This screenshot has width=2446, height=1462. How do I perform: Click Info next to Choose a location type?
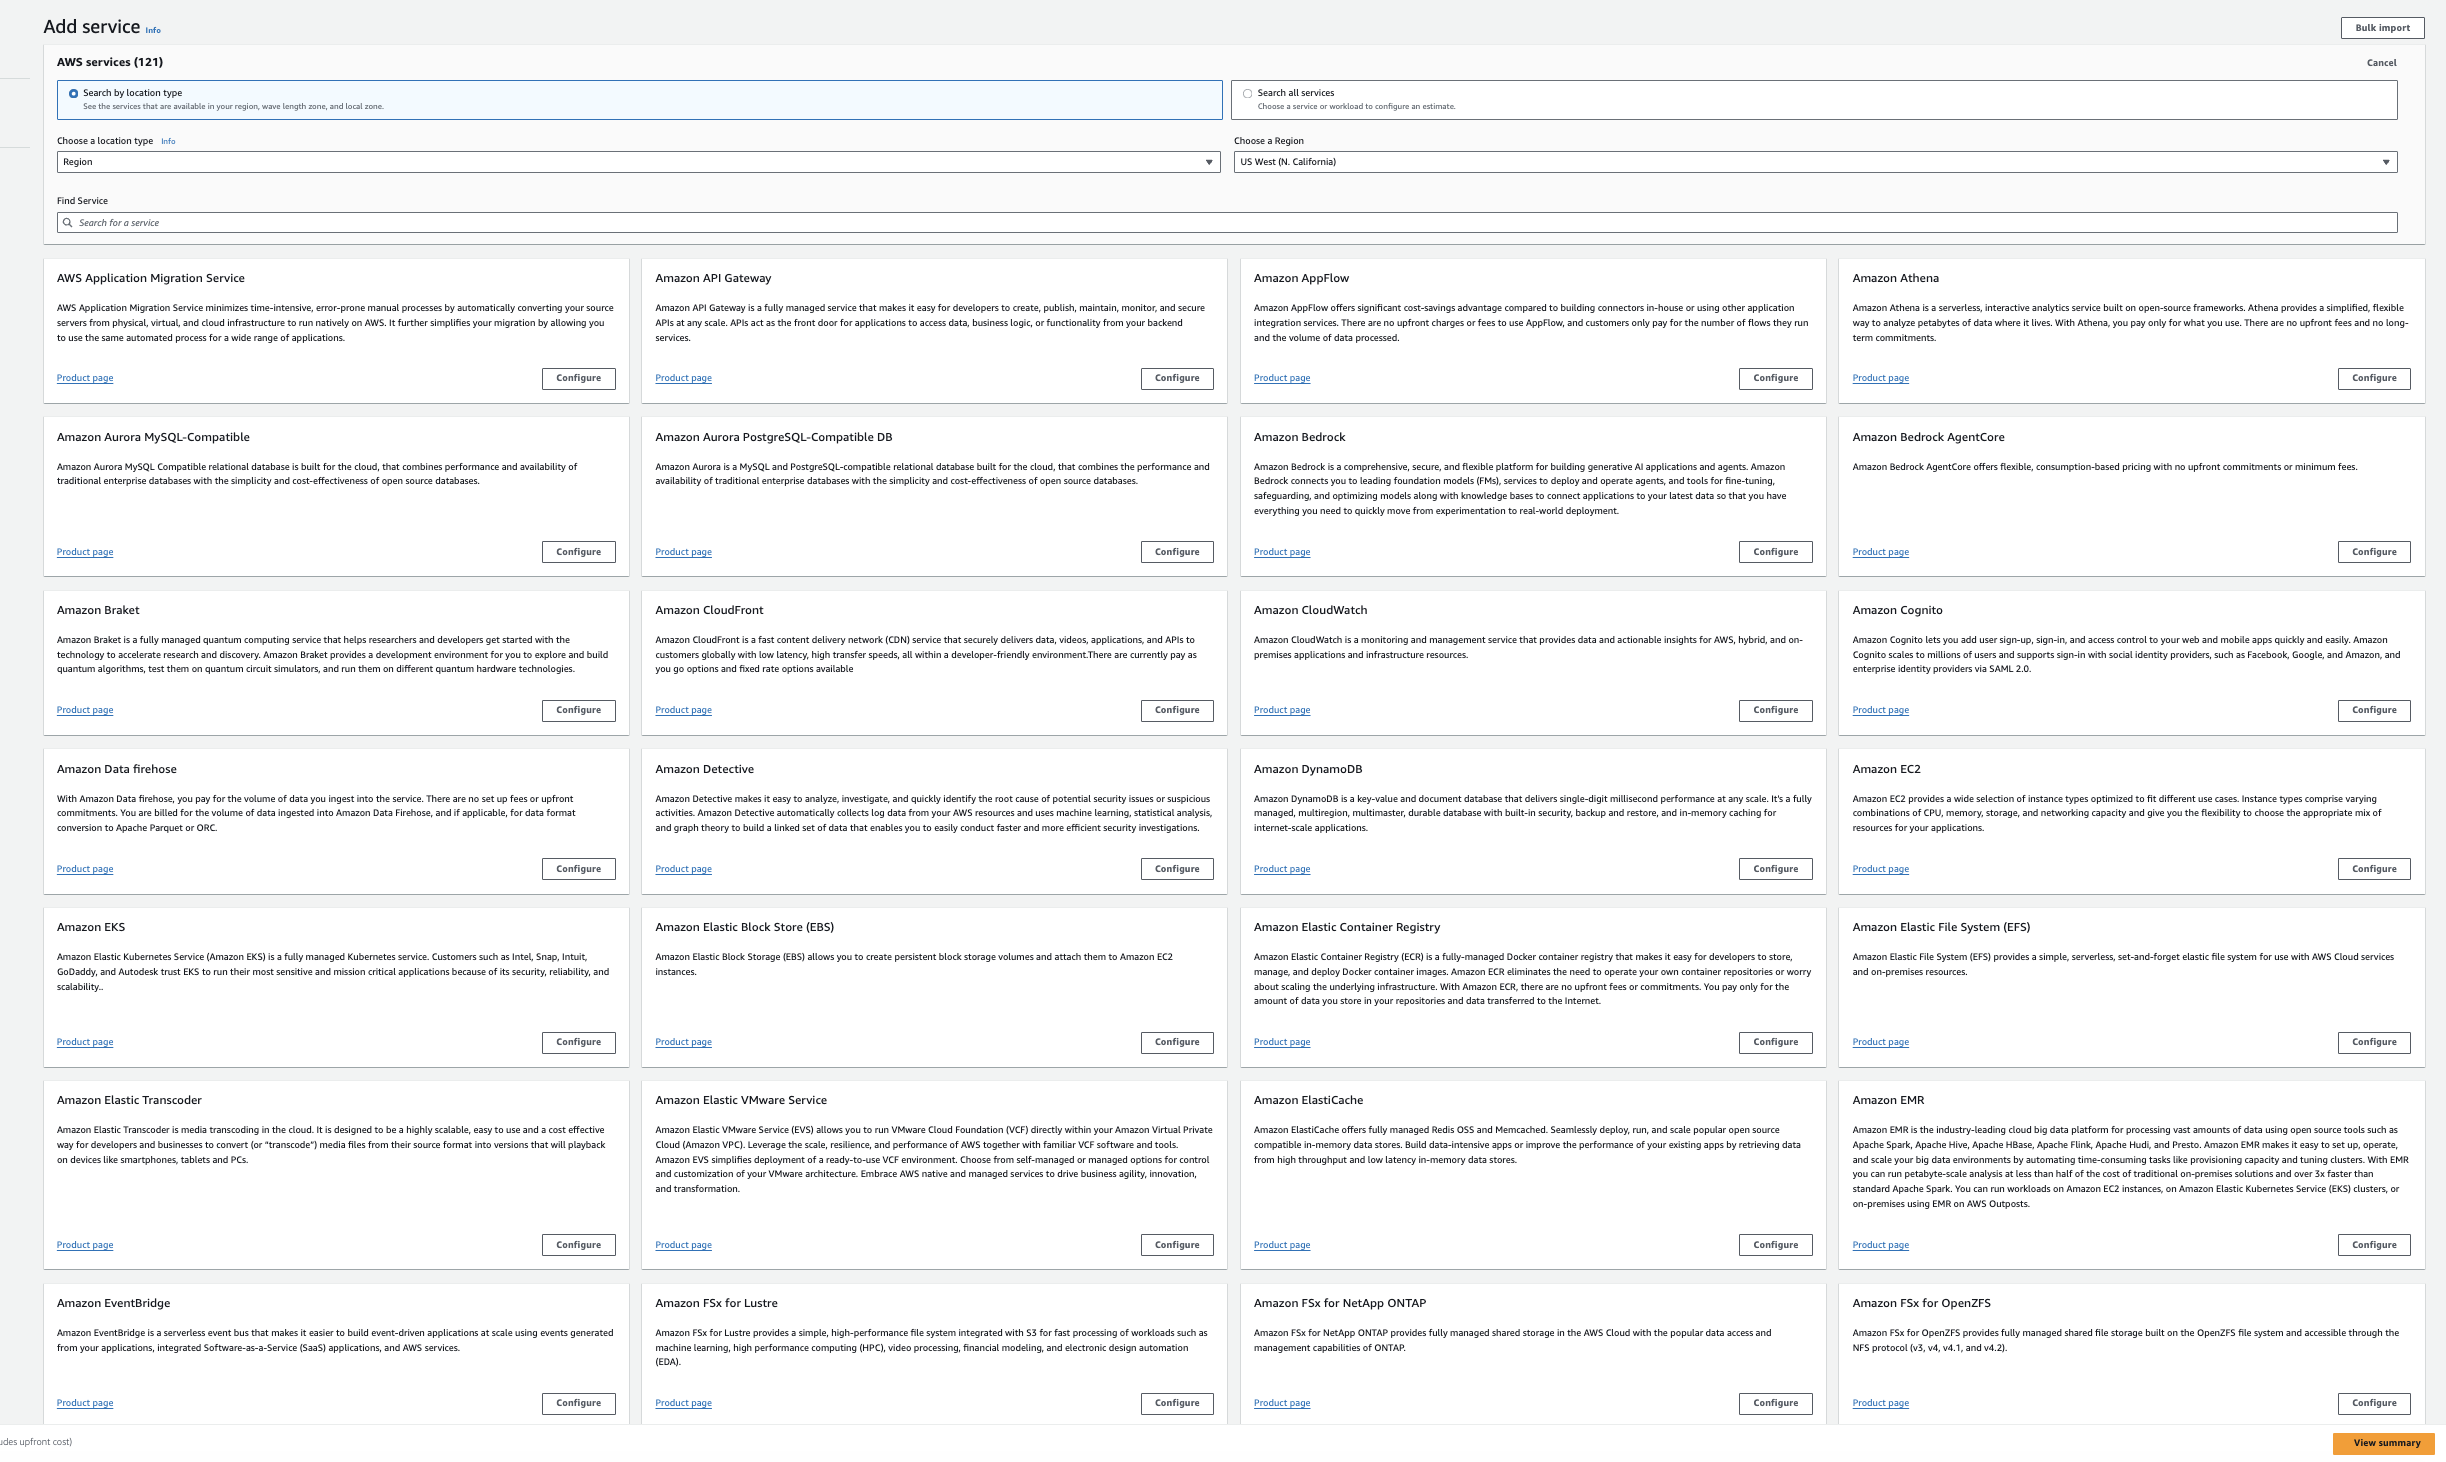click(168, 141)
